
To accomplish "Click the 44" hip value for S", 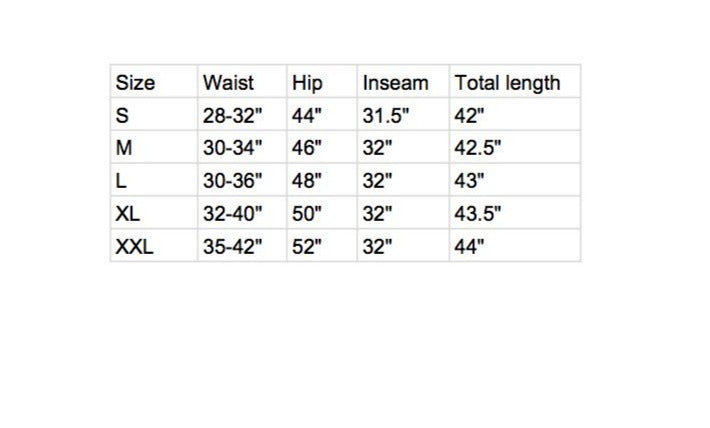I will [306, 116].
